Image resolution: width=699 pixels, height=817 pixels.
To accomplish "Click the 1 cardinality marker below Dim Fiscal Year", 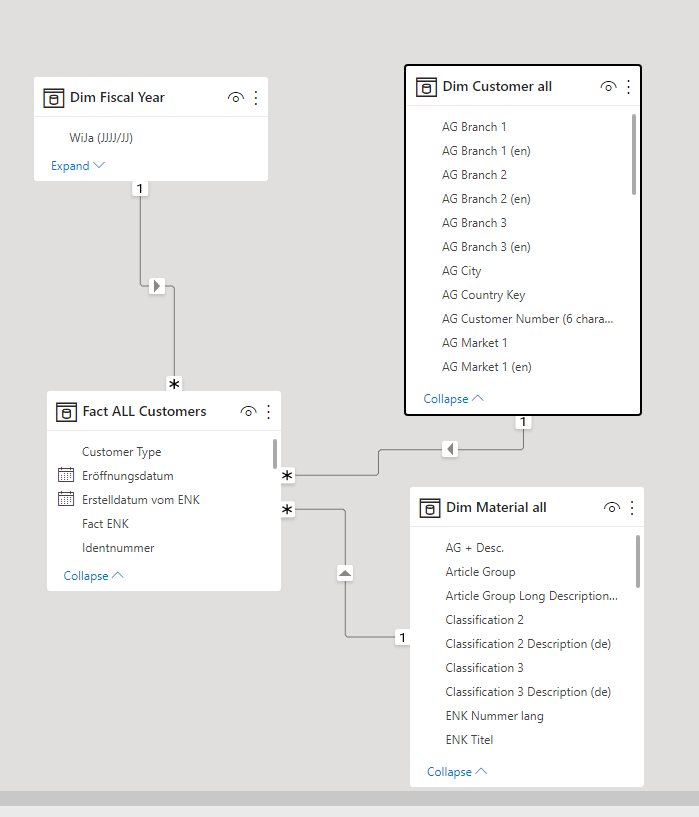I will pos(140,188).
